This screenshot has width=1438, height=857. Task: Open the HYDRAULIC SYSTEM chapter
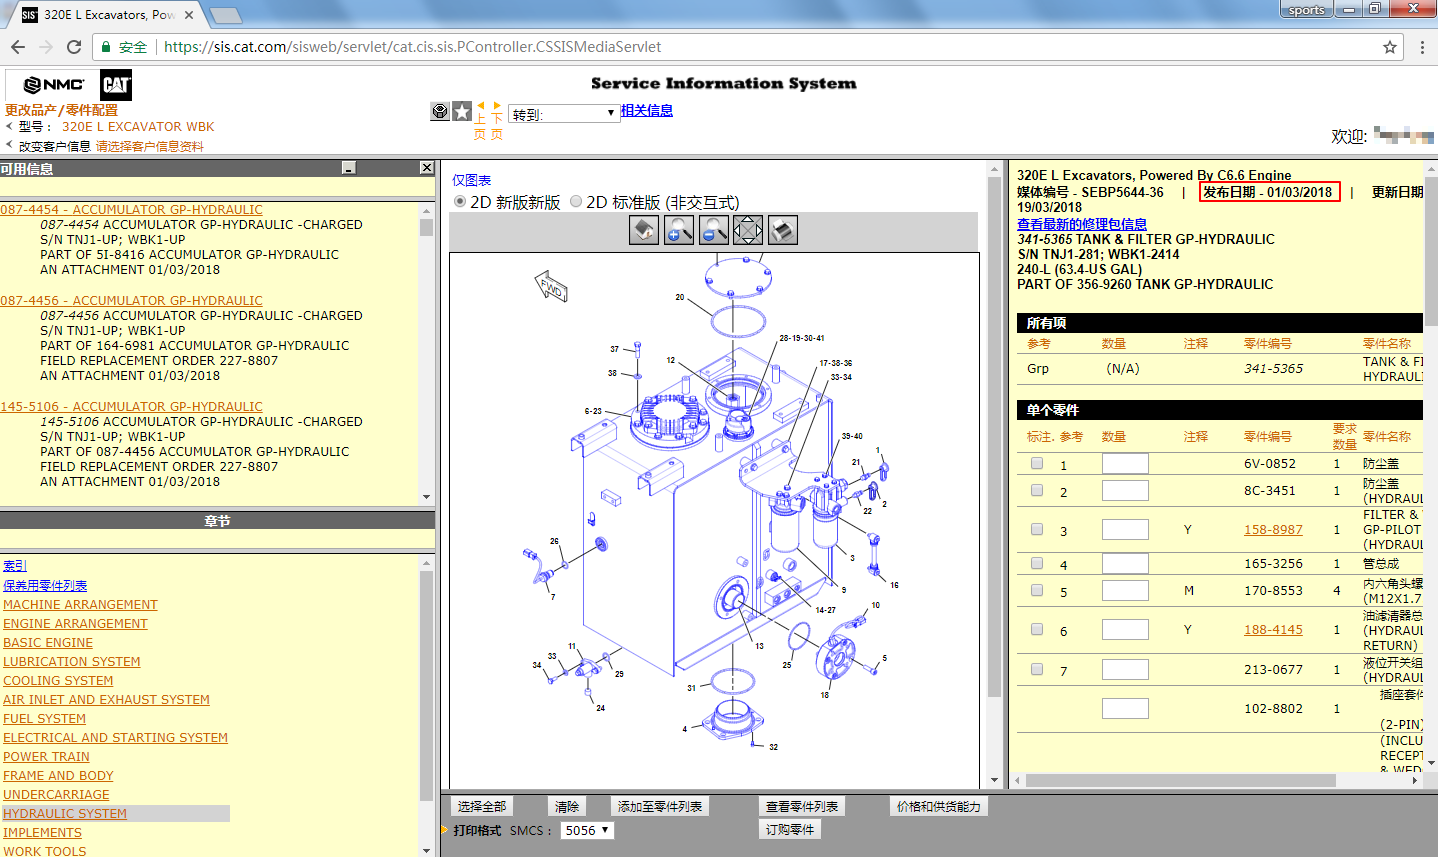coord(65,814)
